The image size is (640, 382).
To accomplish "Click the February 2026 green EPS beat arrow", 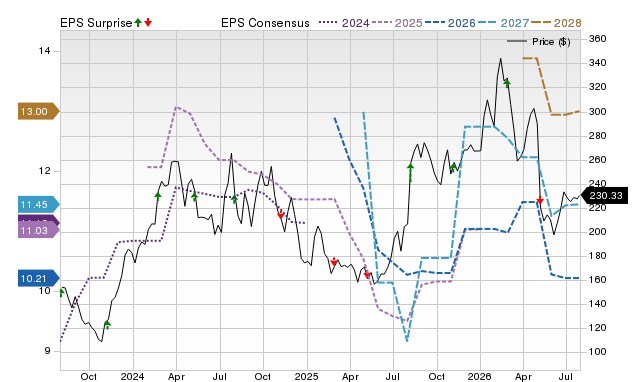I will pos(507,83).
